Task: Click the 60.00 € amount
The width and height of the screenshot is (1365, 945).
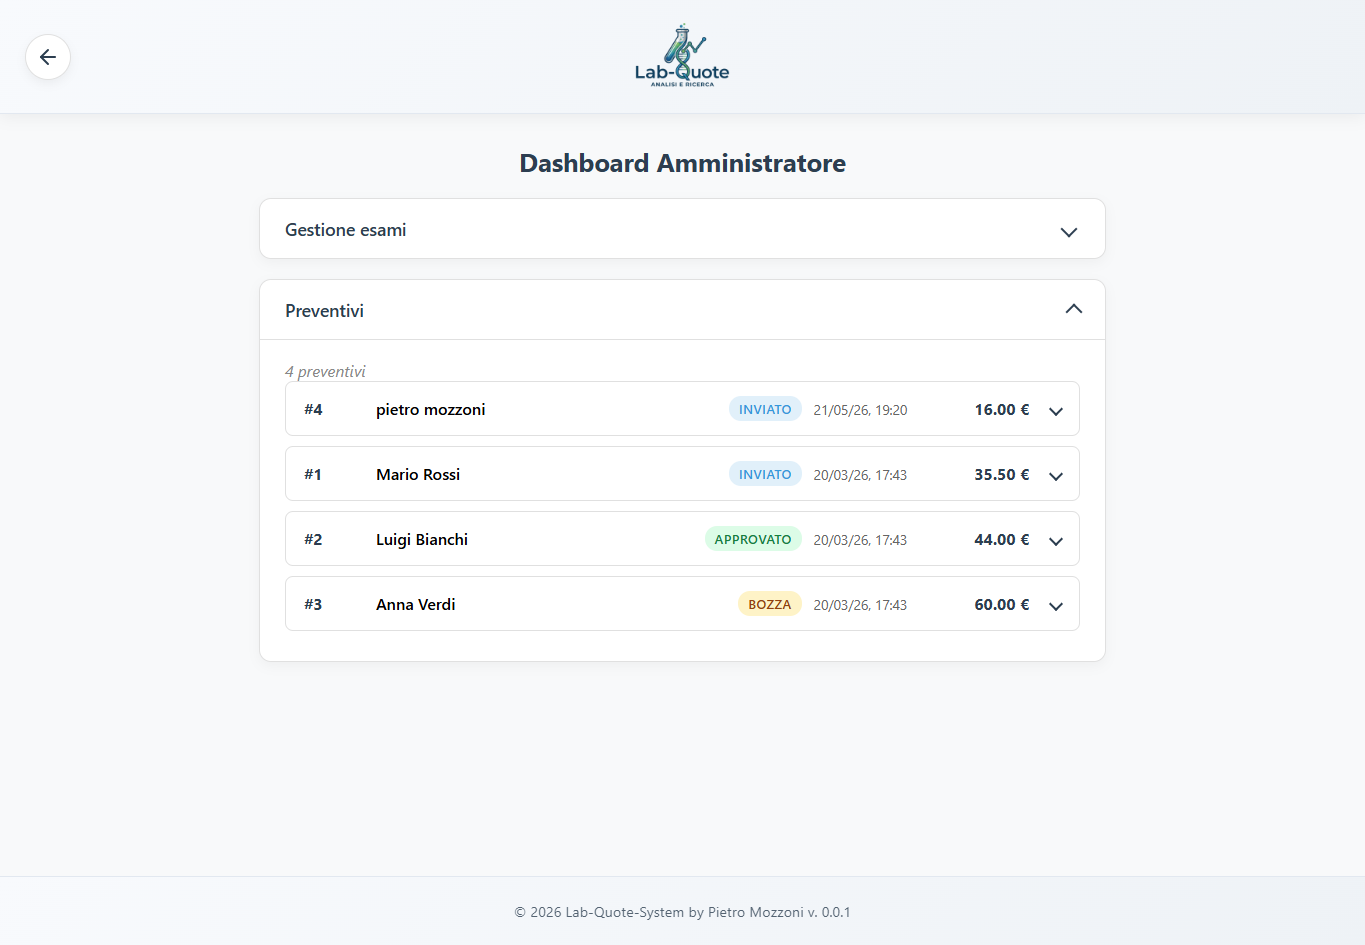Action: click(x=1002, y=605)
